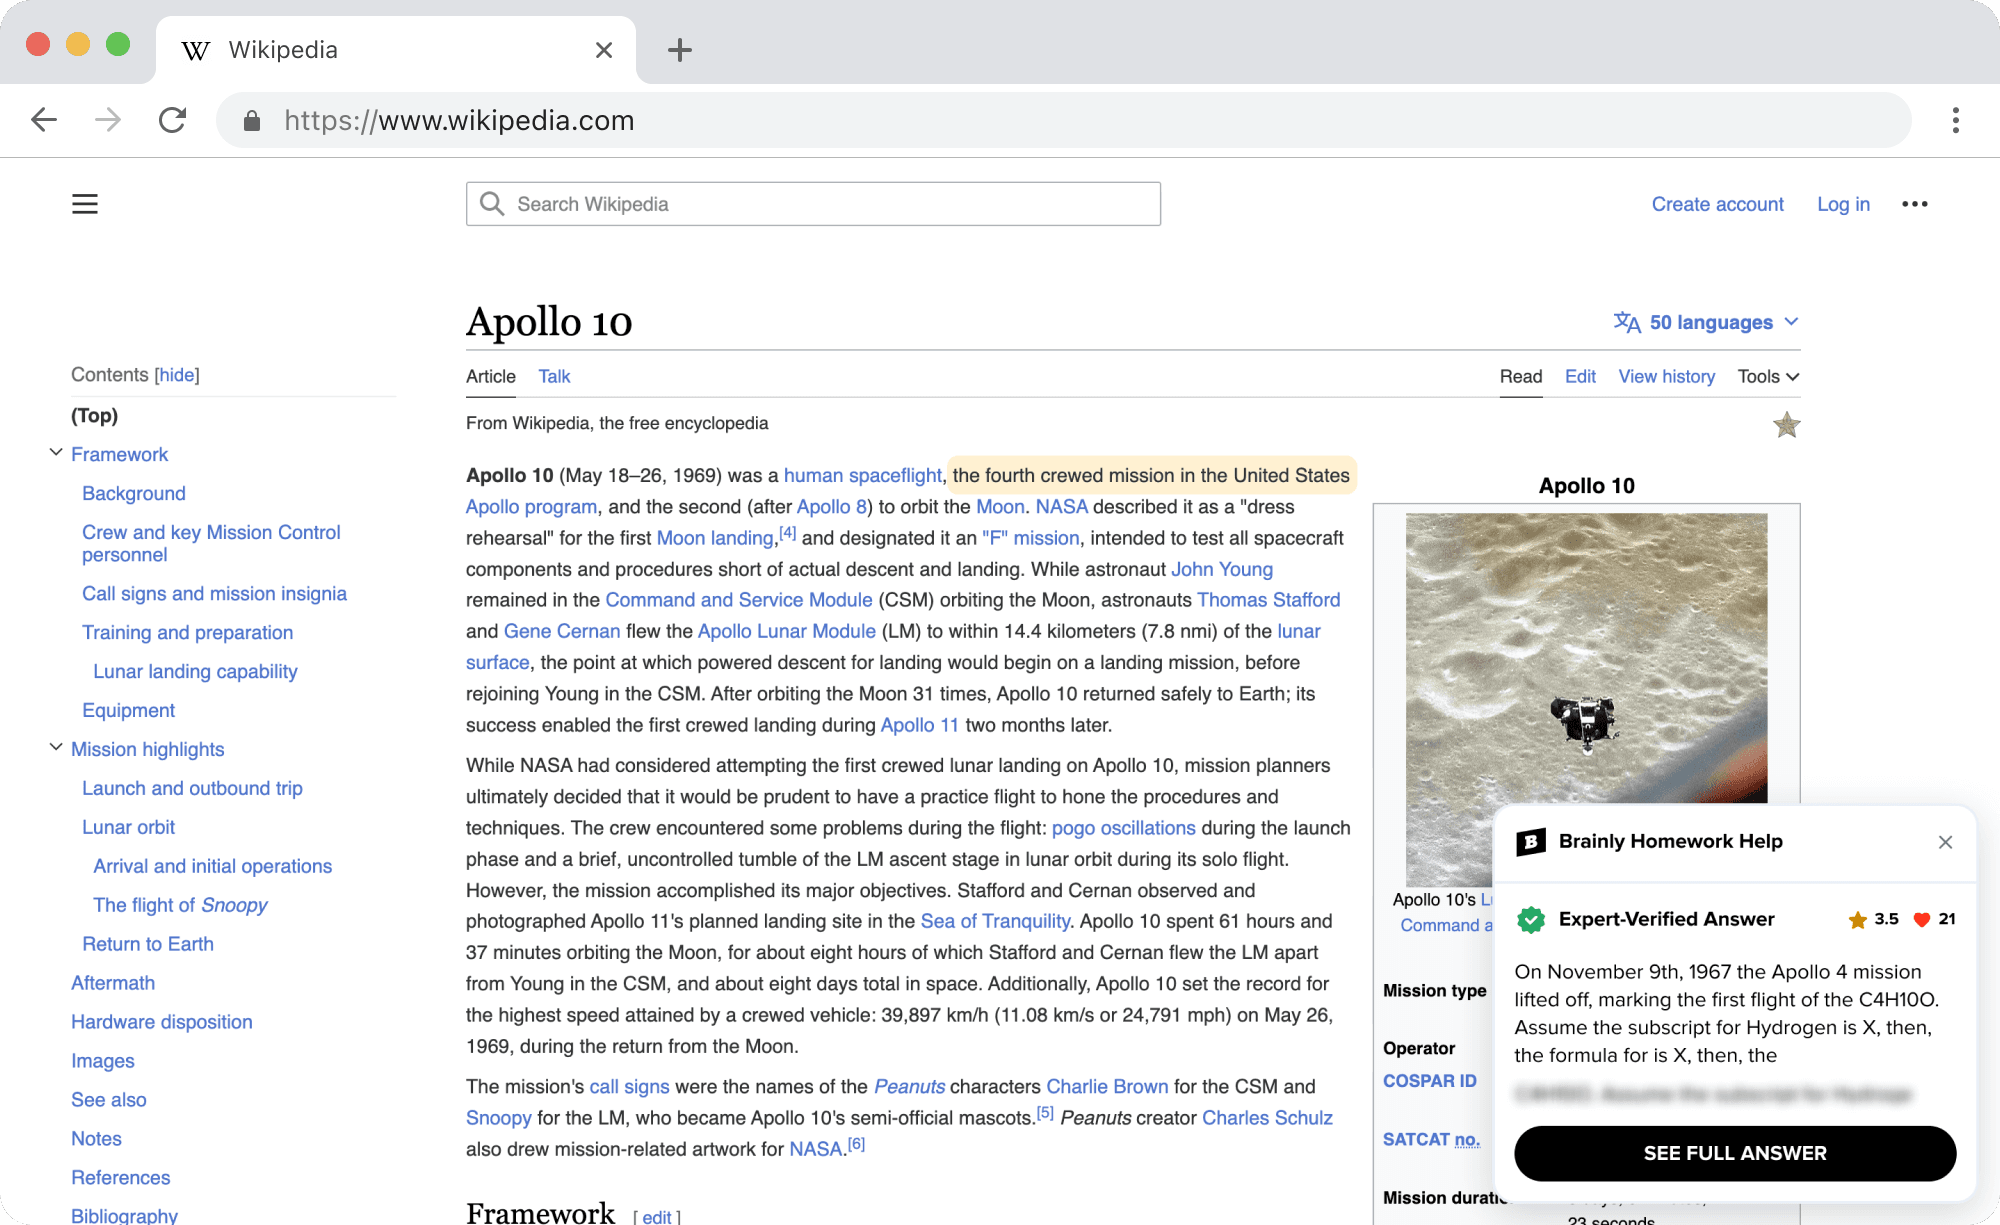Click the site lock icon in address bar
This screenshot has height=1225, width=2000.
[x=252, y=121]
